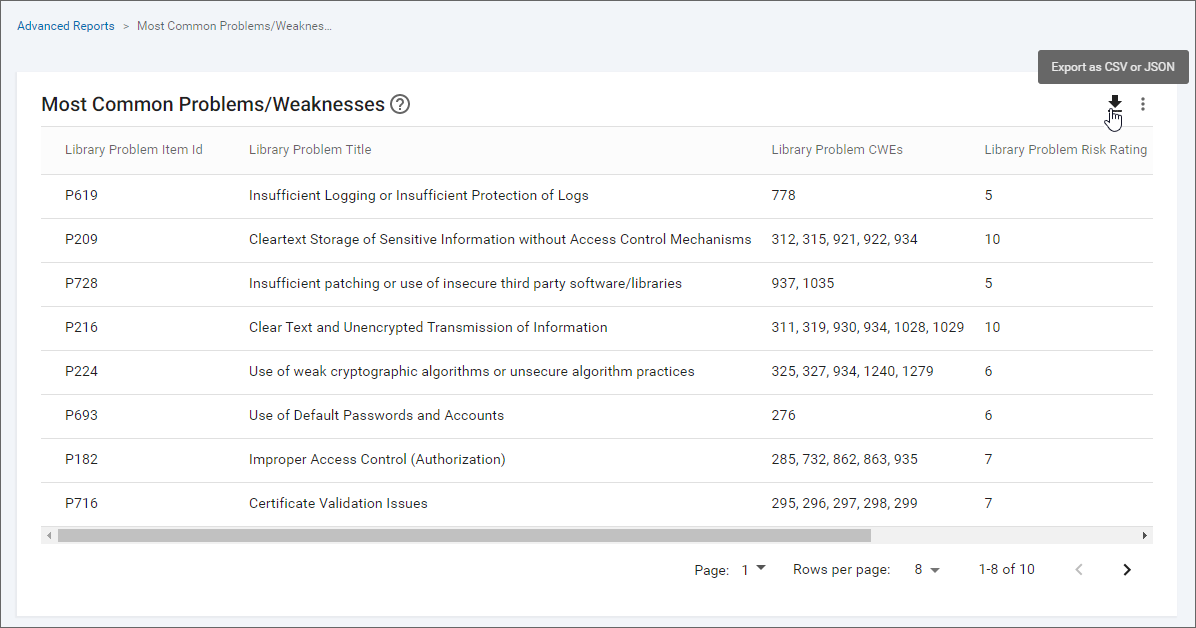This screenshot has height=628, width=1196.
Task: Select Improper Access Control (Authorization) entry
Action: point(377,460)
